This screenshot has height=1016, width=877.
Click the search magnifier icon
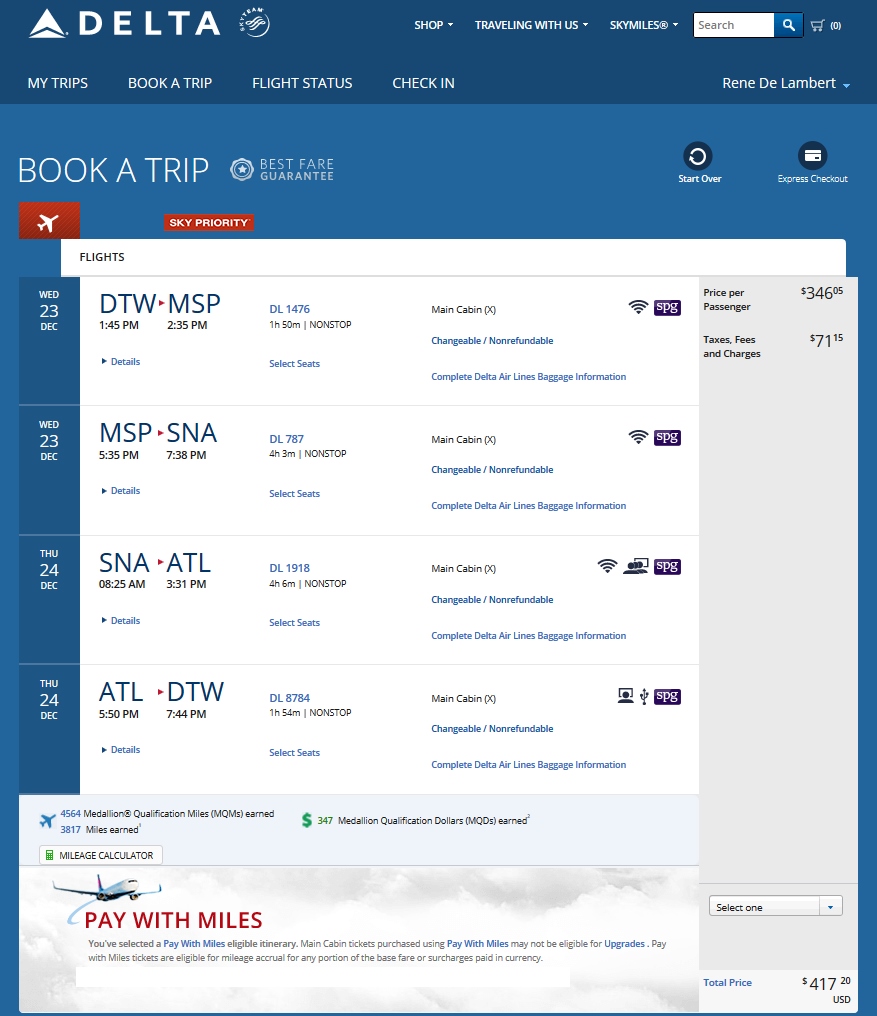[x=789, y=25]
